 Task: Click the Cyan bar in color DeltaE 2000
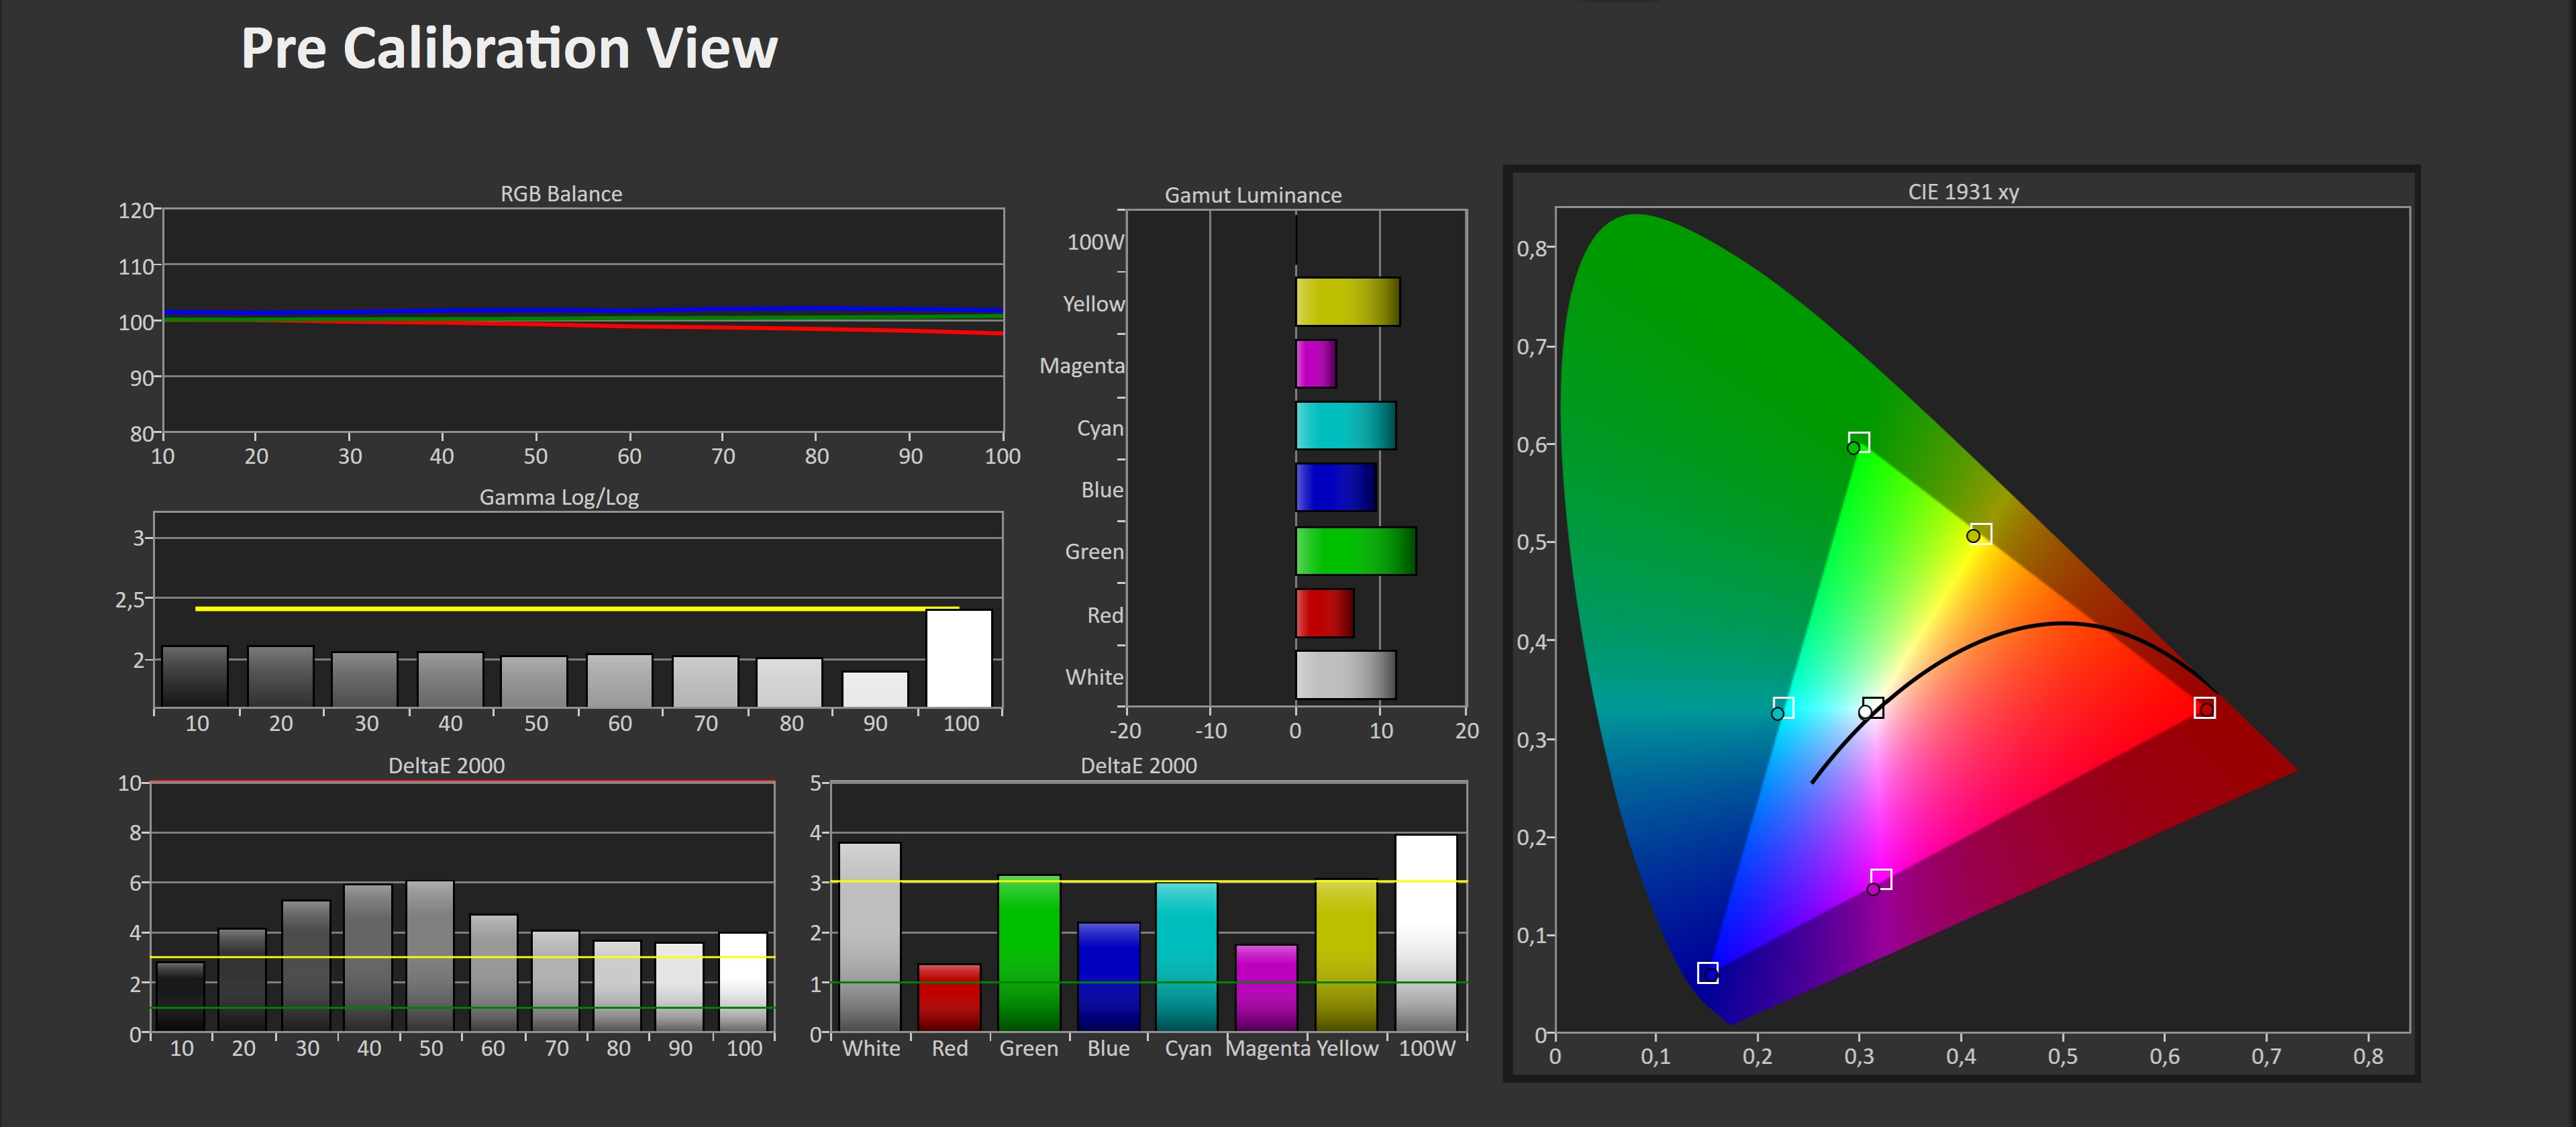[1187, 956]
